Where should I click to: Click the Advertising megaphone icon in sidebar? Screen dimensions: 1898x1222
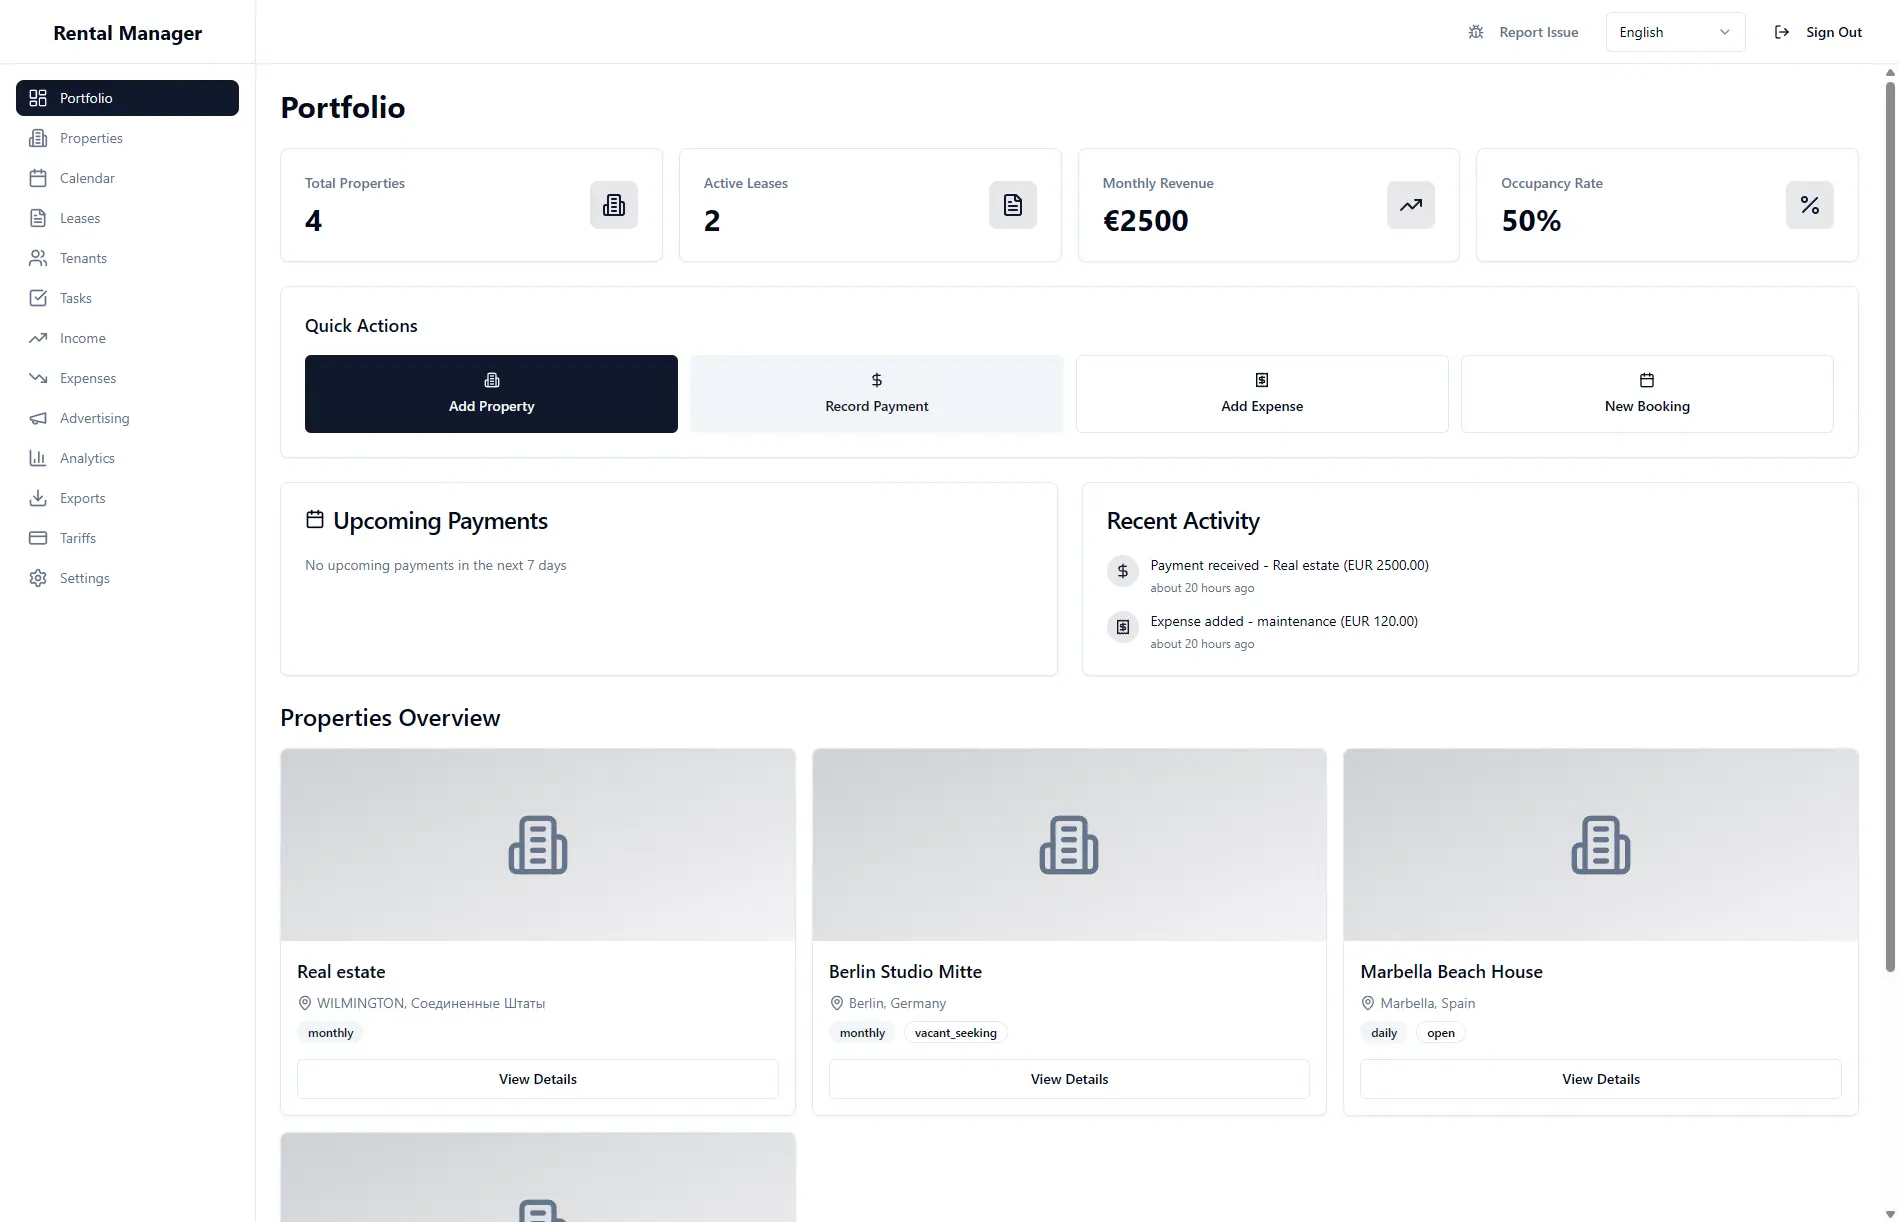pos(38,418)
